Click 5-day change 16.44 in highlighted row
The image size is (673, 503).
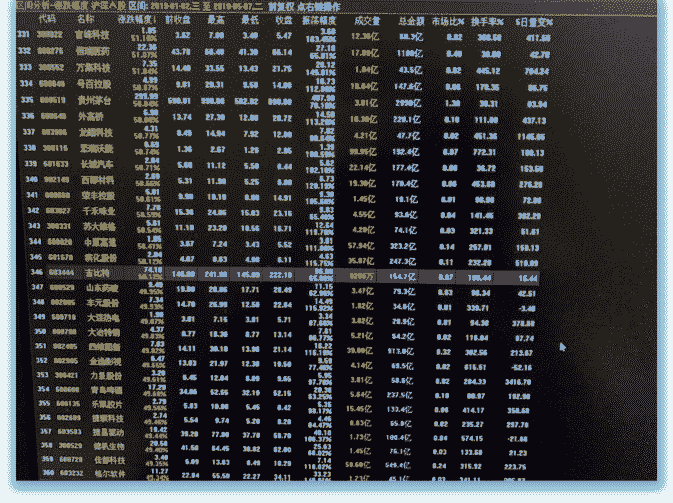coord(528,279)
